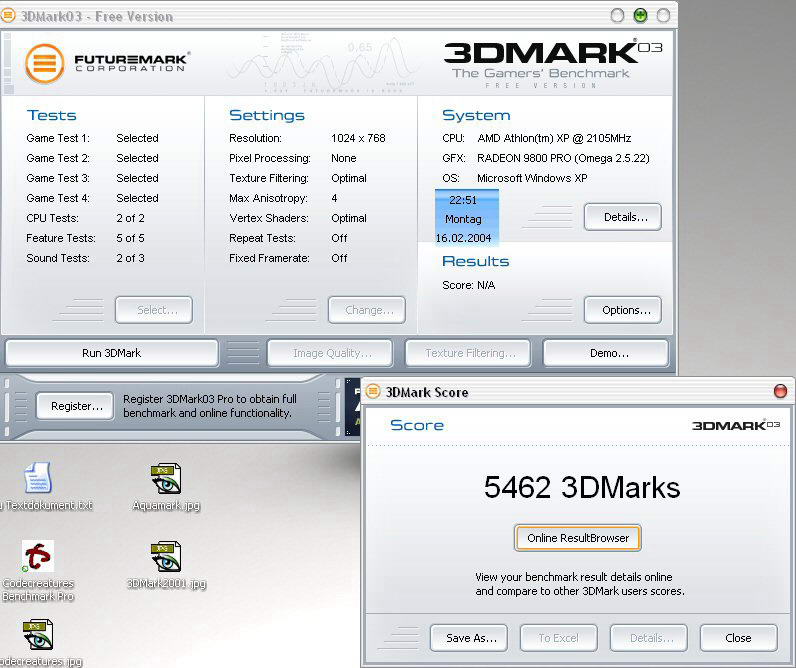This screenshot has width=796, height=668.
Task: Select the Aquamark.jpg desktop icon
Action: click(x=166, y=478)
